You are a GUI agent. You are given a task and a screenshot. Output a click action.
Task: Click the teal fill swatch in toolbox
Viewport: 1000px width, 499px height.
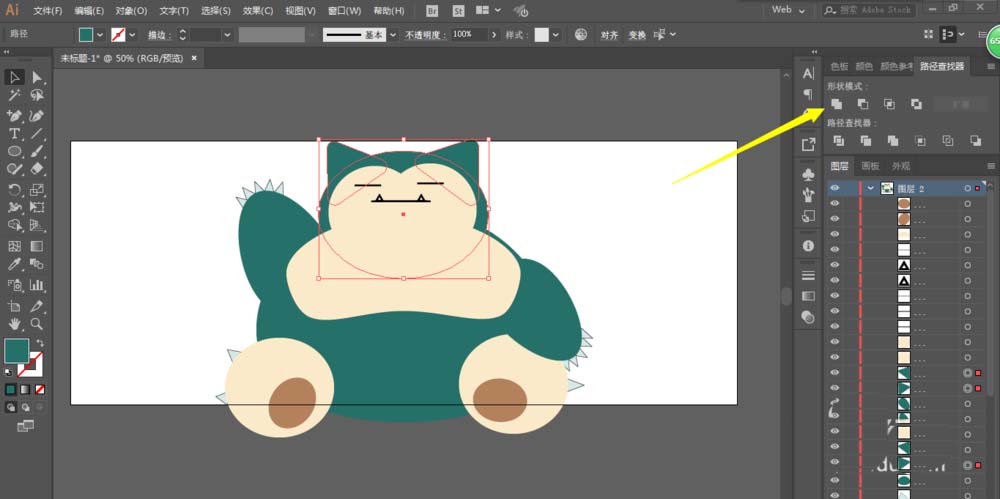click(x=17, y=351)
